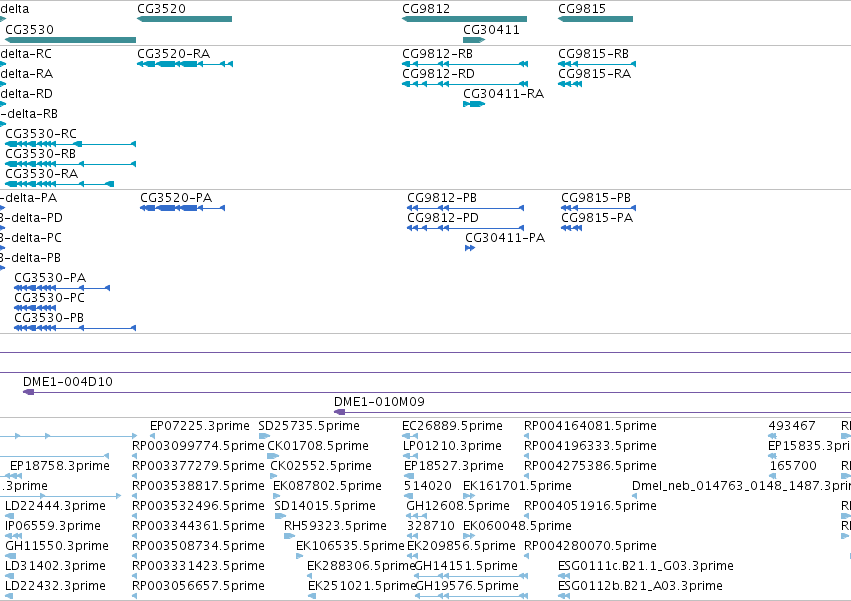Image resolution: width=851 pixels, height=601 pixels.
Task: Click the RP004196333.5prime label
Action: [590, 446]
